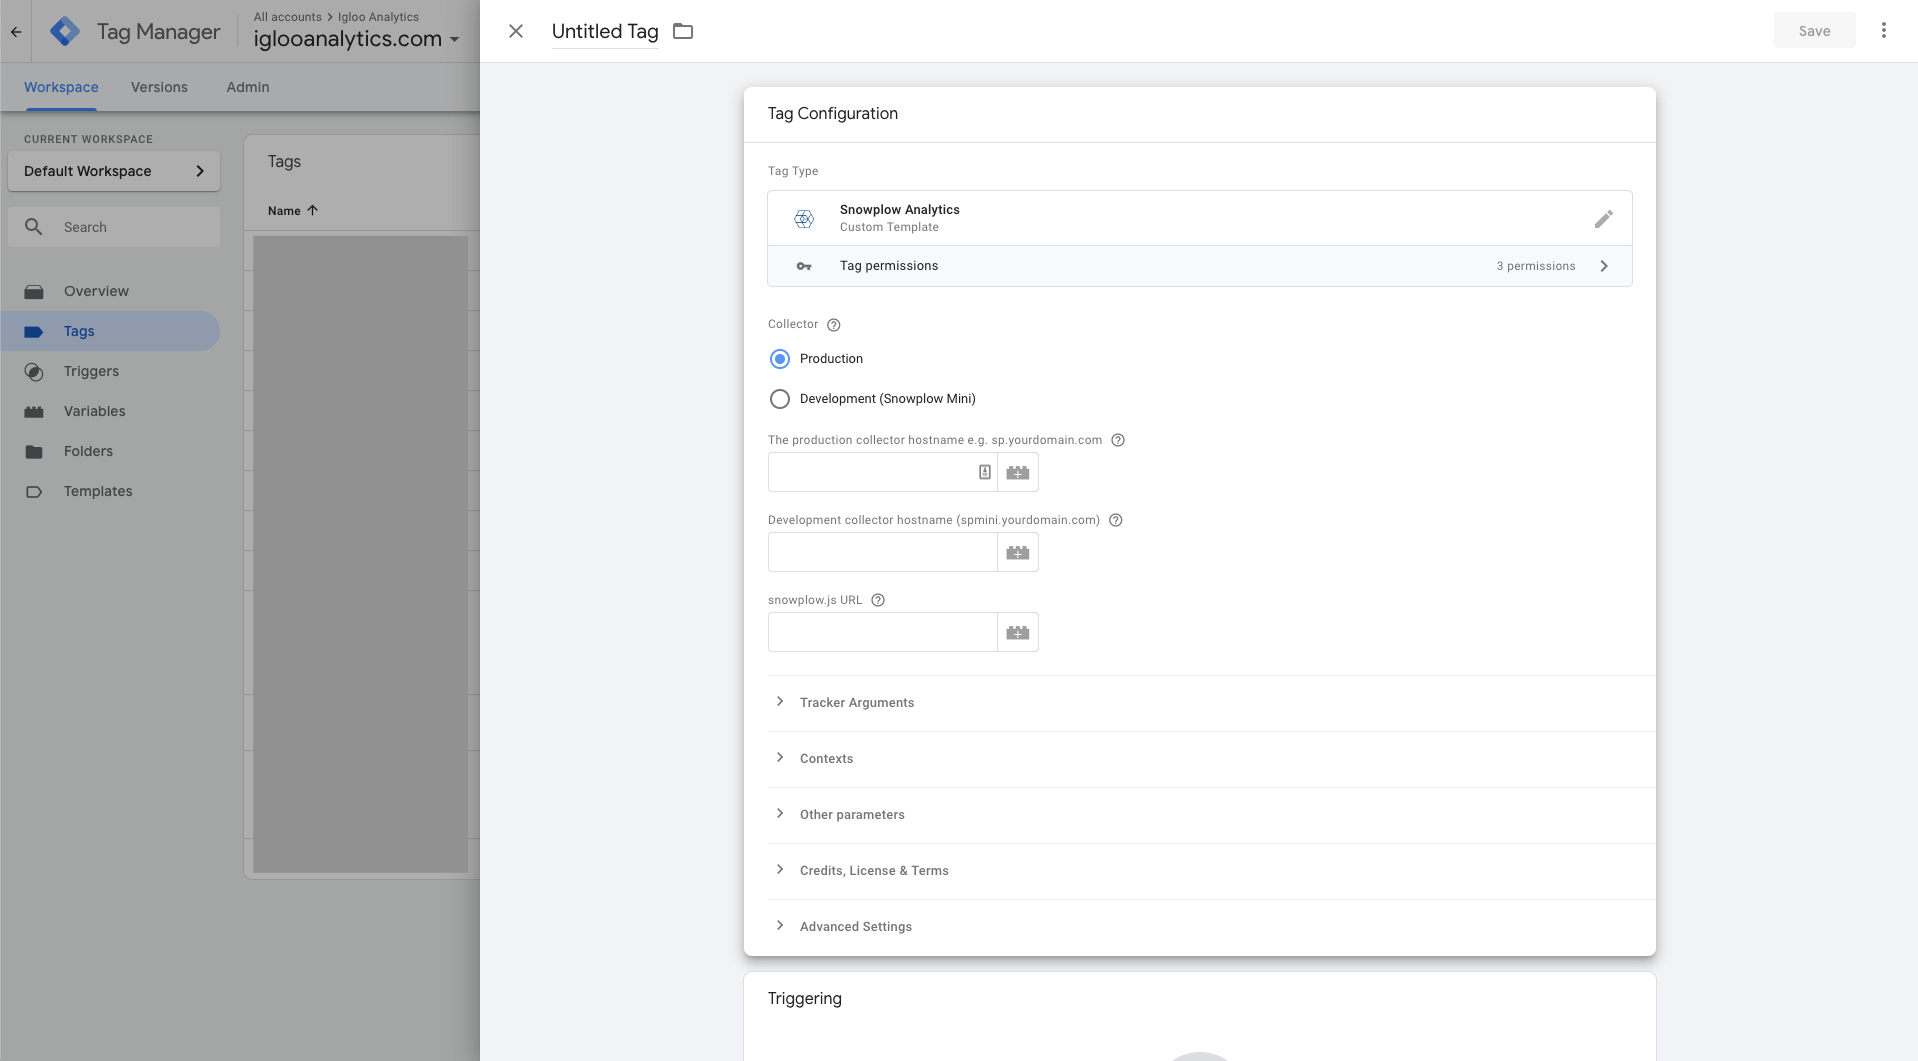Click the Folders sidebar icon
This screenshot has height=1061, width=1918.
34,451
